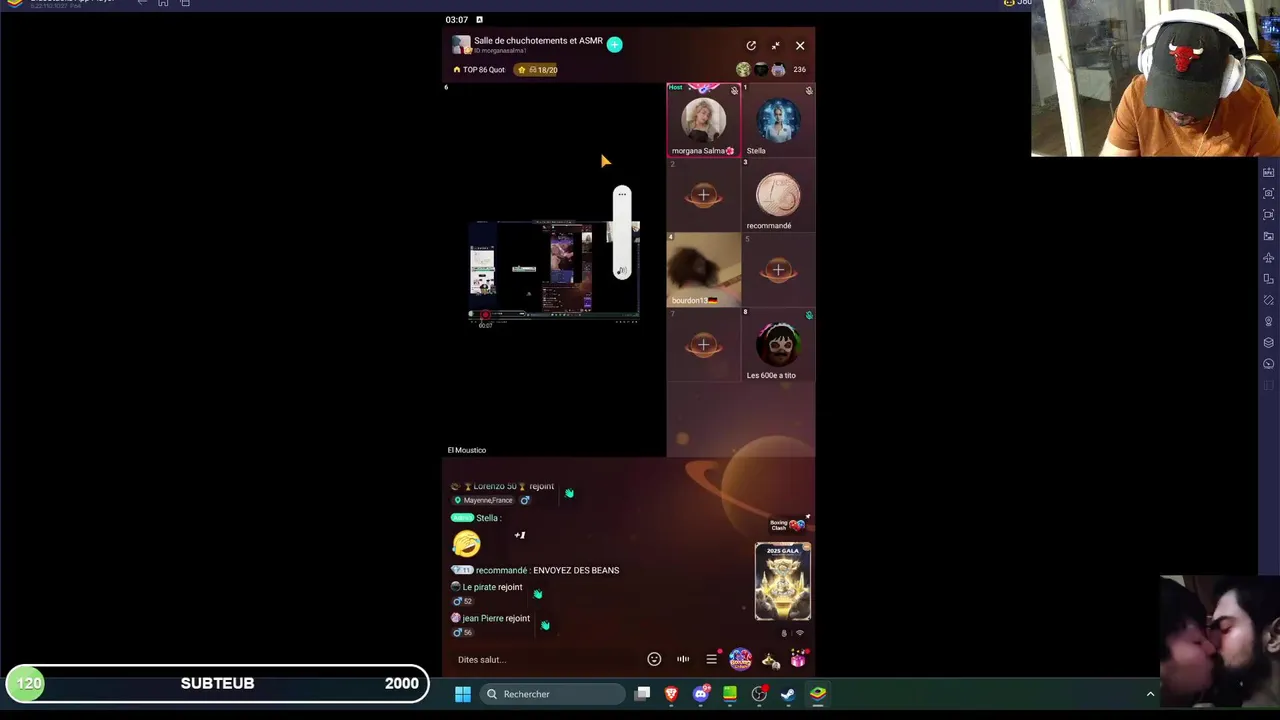Open the recommandé seat with the coin avatar
Image resolution: width=1280 pixels, height=720 pixels.
[x=778, y=195]
